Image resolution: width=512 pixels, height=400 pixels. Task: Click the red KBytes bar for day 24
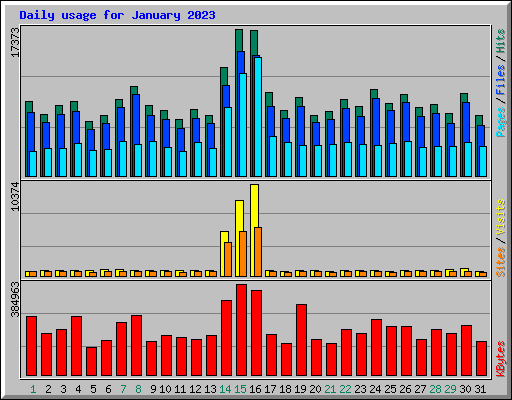[x=376, y=348]
